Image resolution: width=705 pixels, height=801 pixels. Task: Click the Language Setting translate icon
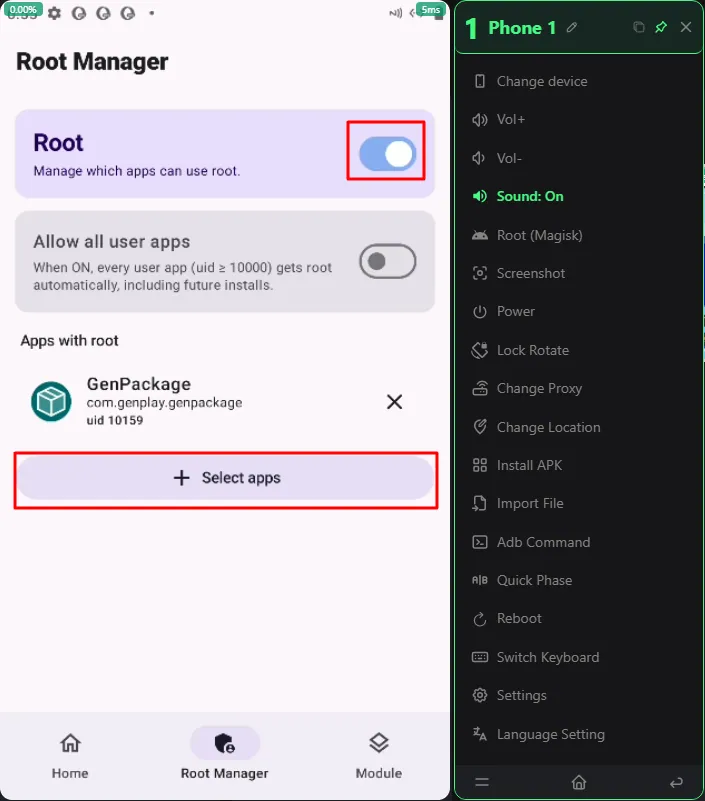click(x=480, y=734)
